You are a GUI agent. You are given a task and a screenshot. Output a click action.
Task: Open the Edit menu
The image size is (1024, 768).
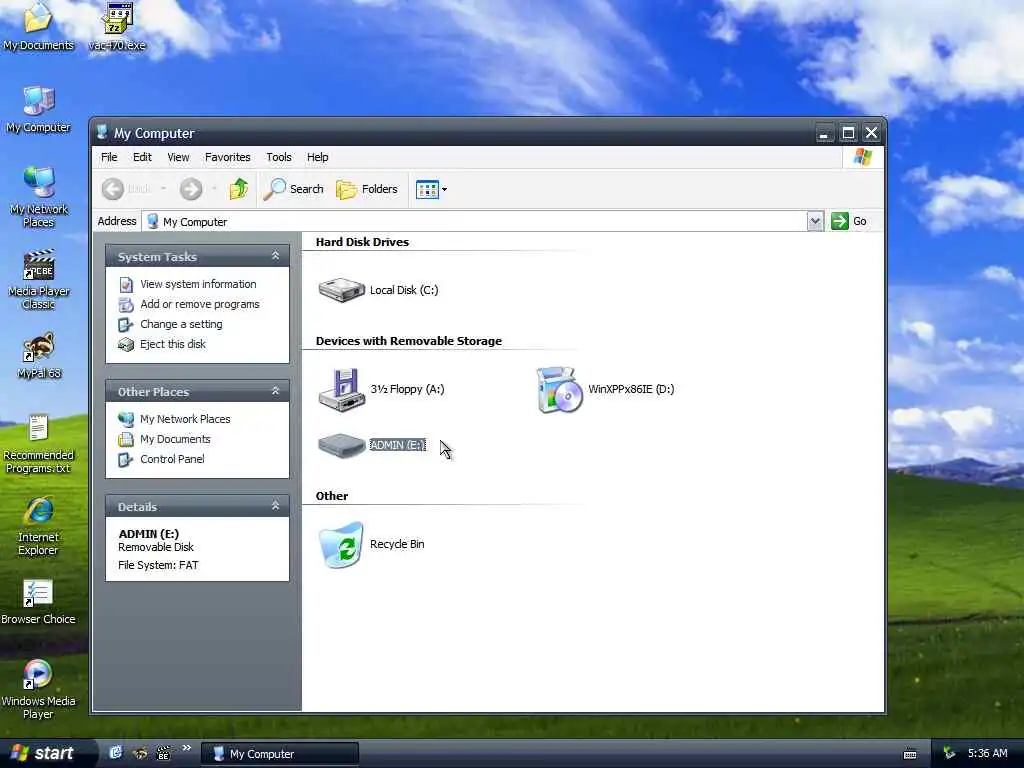click(x=142, y=157)
